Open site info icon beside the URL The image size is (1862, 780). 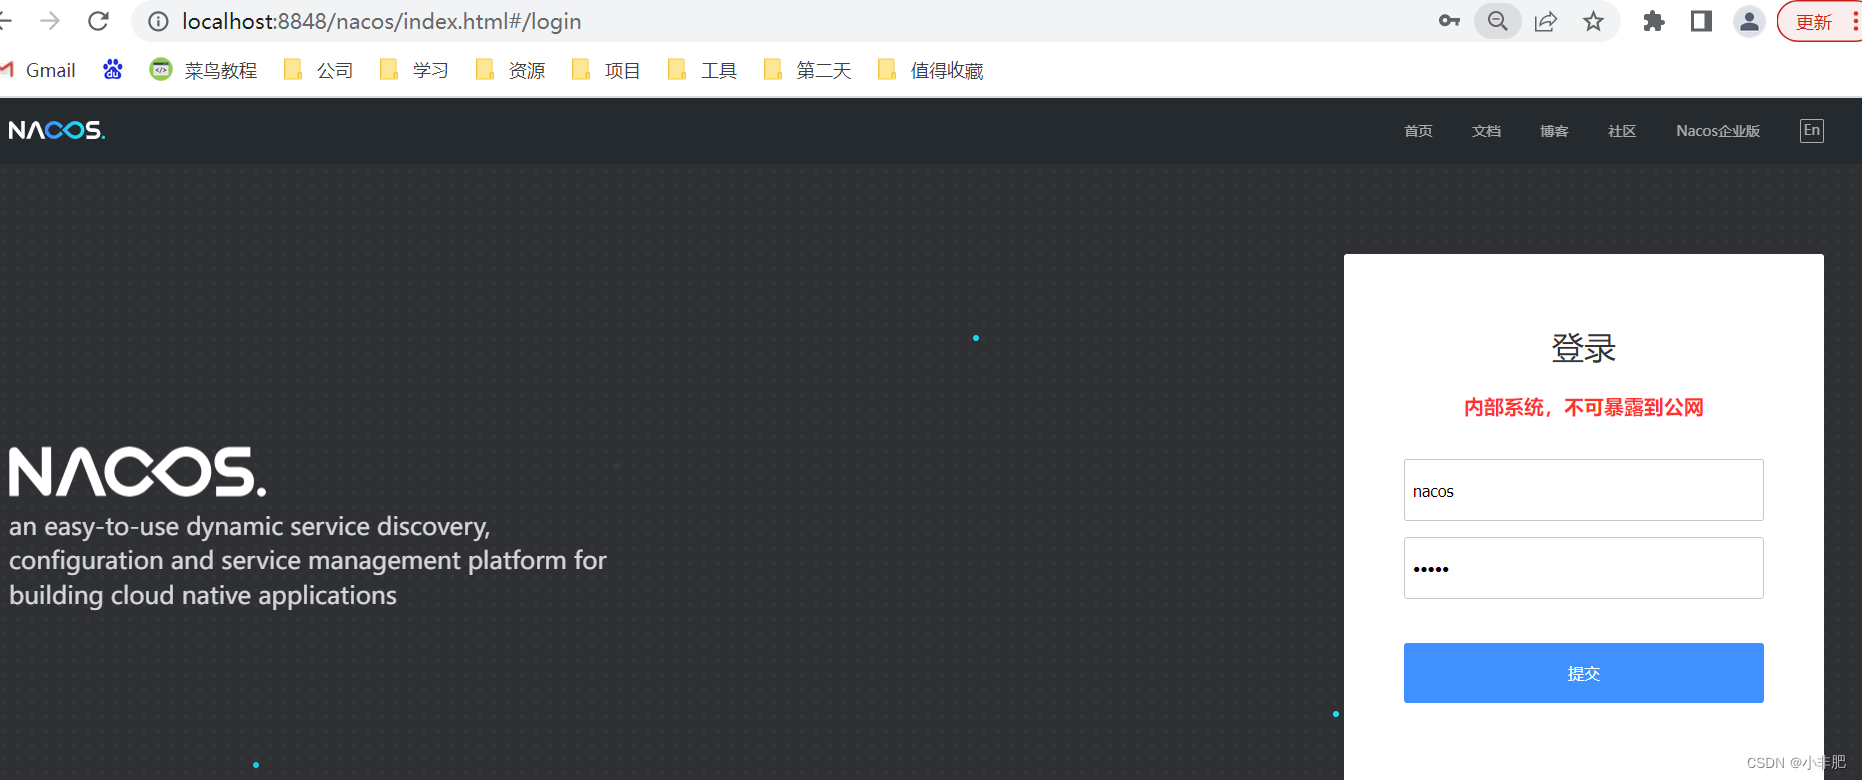point(158,21)
